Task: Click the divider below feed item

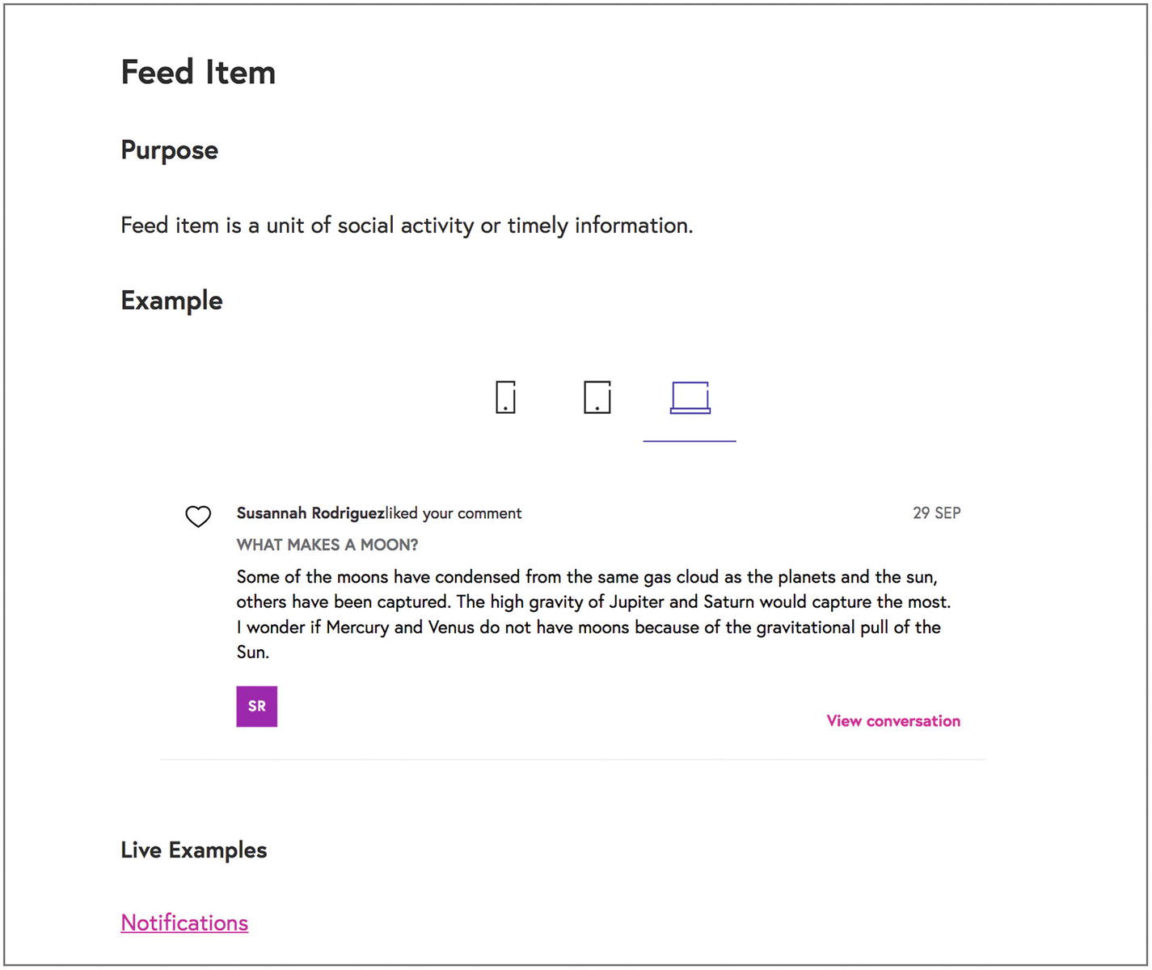Action: click(x=573, y=759)
